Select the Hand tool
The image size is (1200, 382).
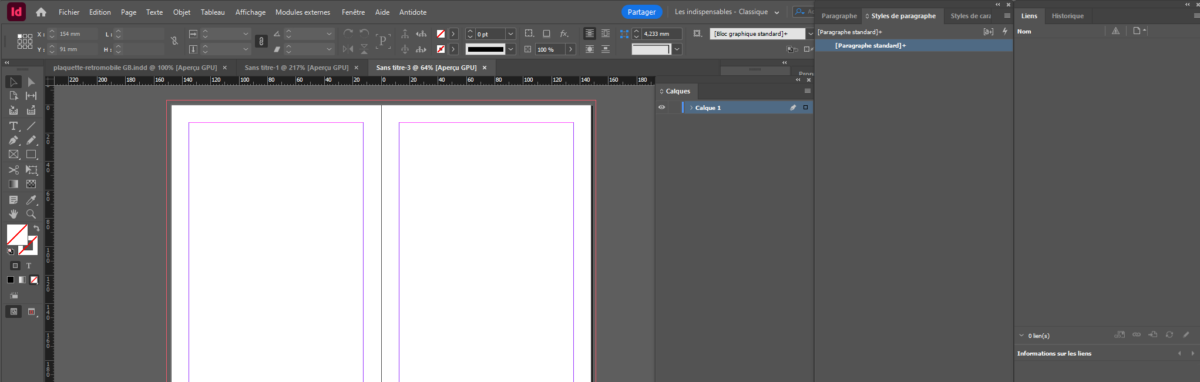click(x=14, y=214)
